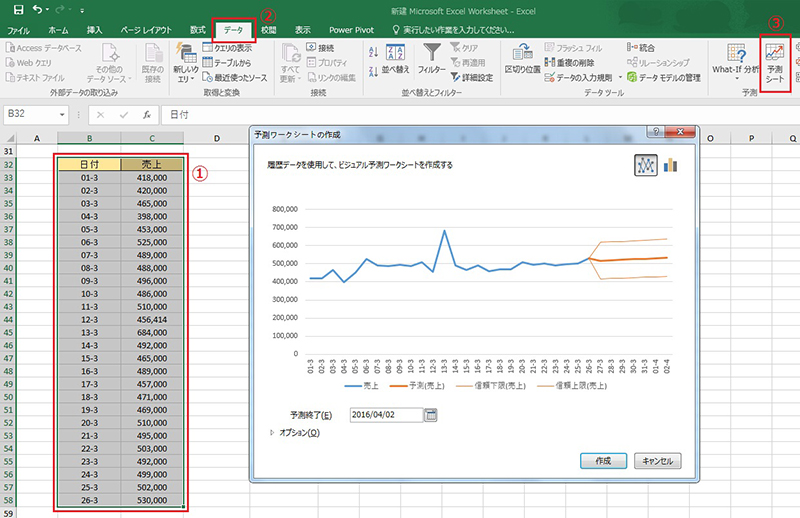
Task: Click the select-all corner button
Action: [9, 138]
